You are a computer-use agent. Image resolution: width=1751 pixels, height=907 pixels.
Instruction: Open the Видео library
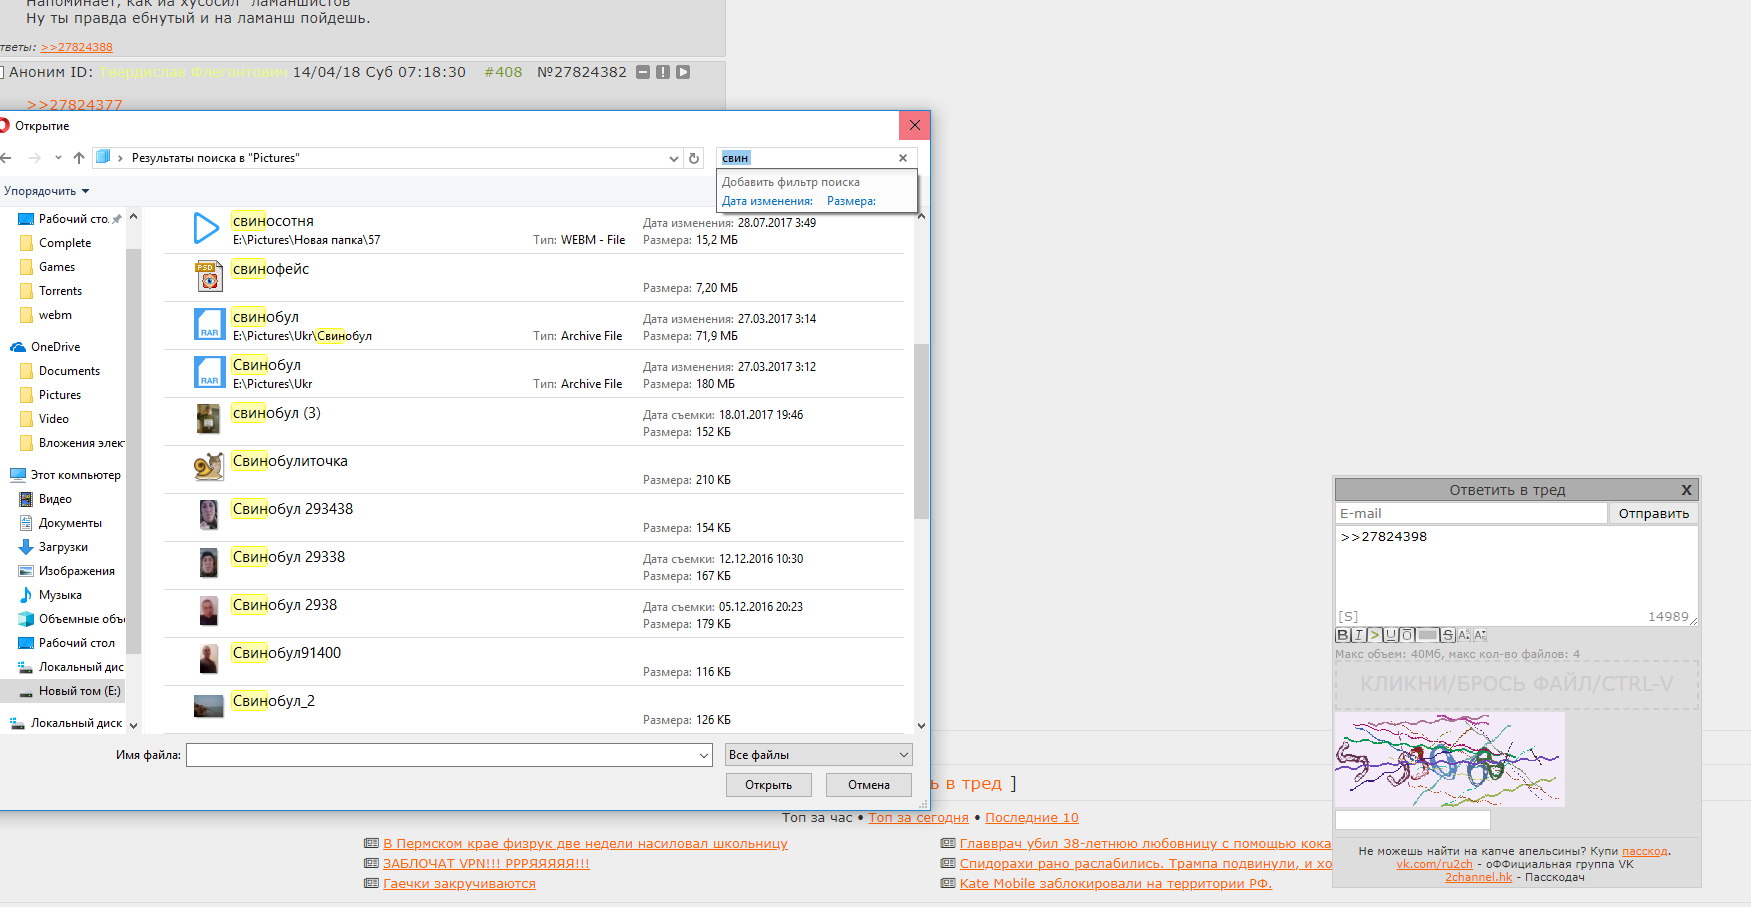[45, 499]
